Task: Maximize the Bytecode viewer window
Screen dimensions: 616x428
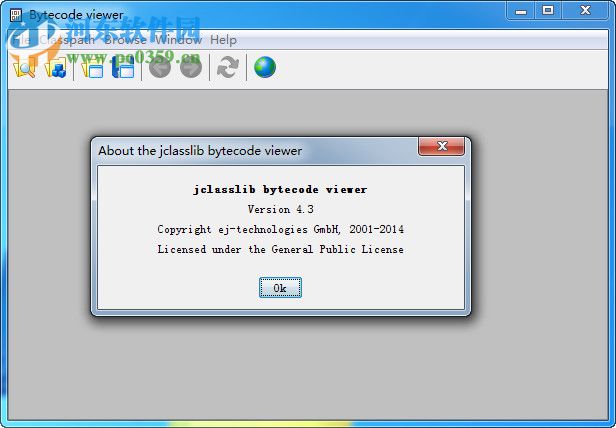Action: [548, 11]
